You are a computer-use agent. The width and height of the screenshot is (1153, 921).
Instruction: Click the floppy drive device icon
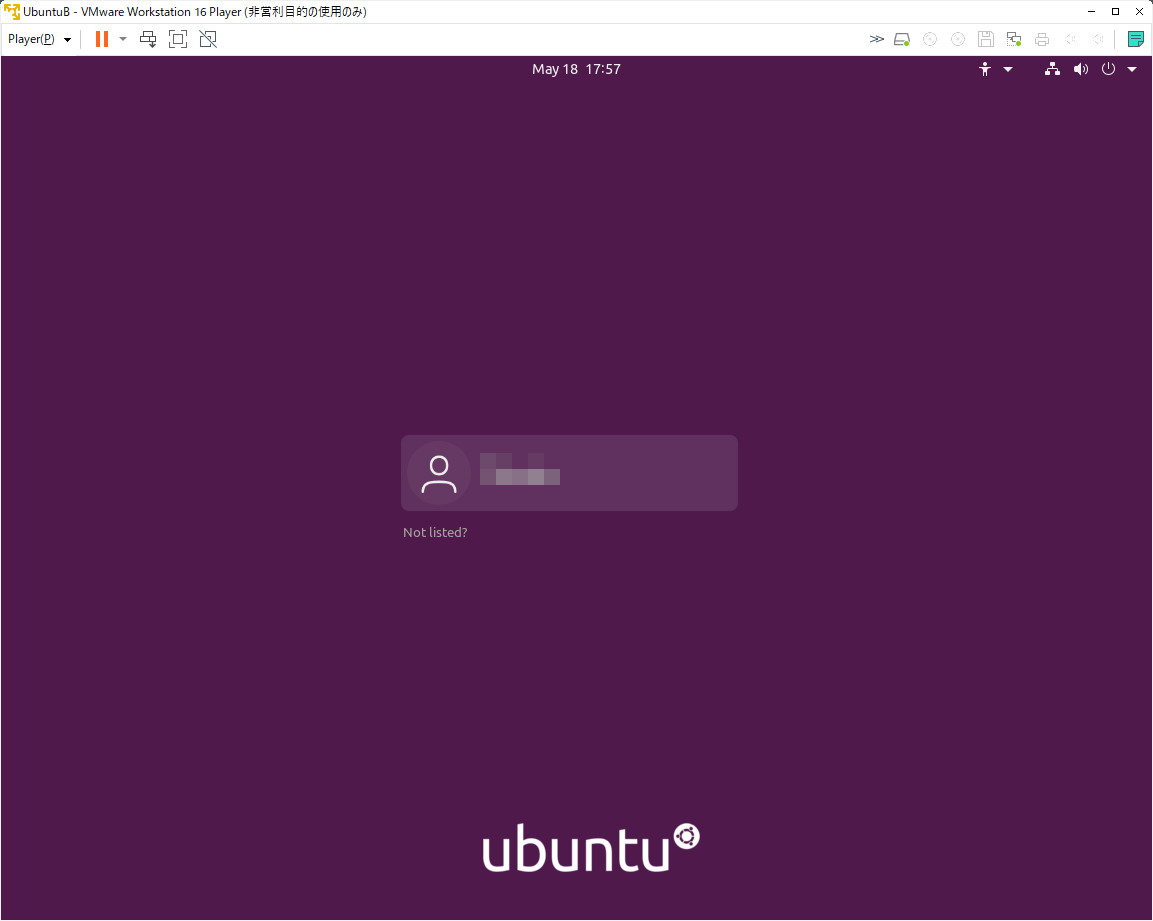pos(986,39)
